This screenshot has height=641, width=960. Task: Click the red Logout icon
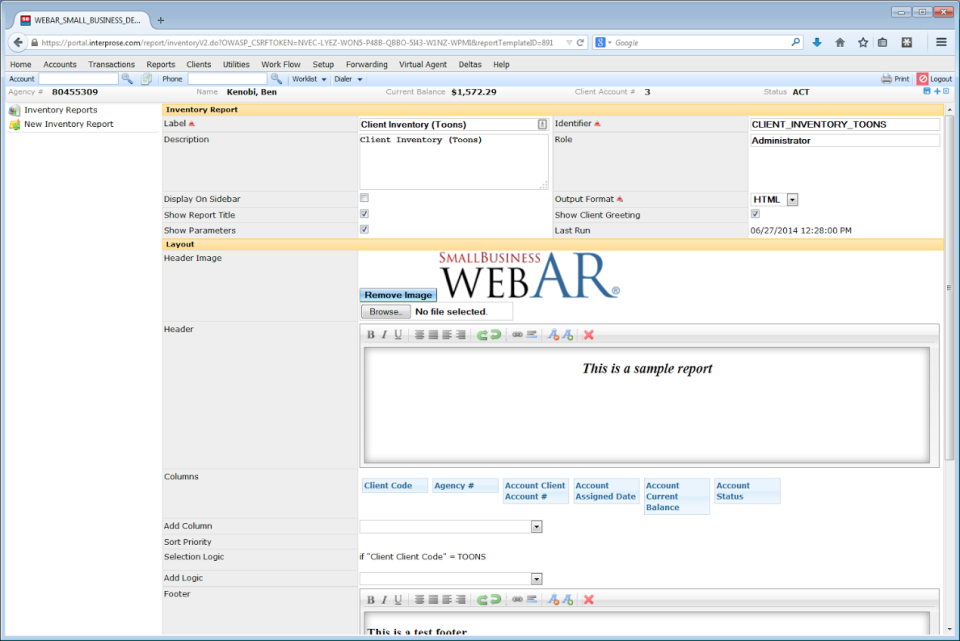pos(923,79)
